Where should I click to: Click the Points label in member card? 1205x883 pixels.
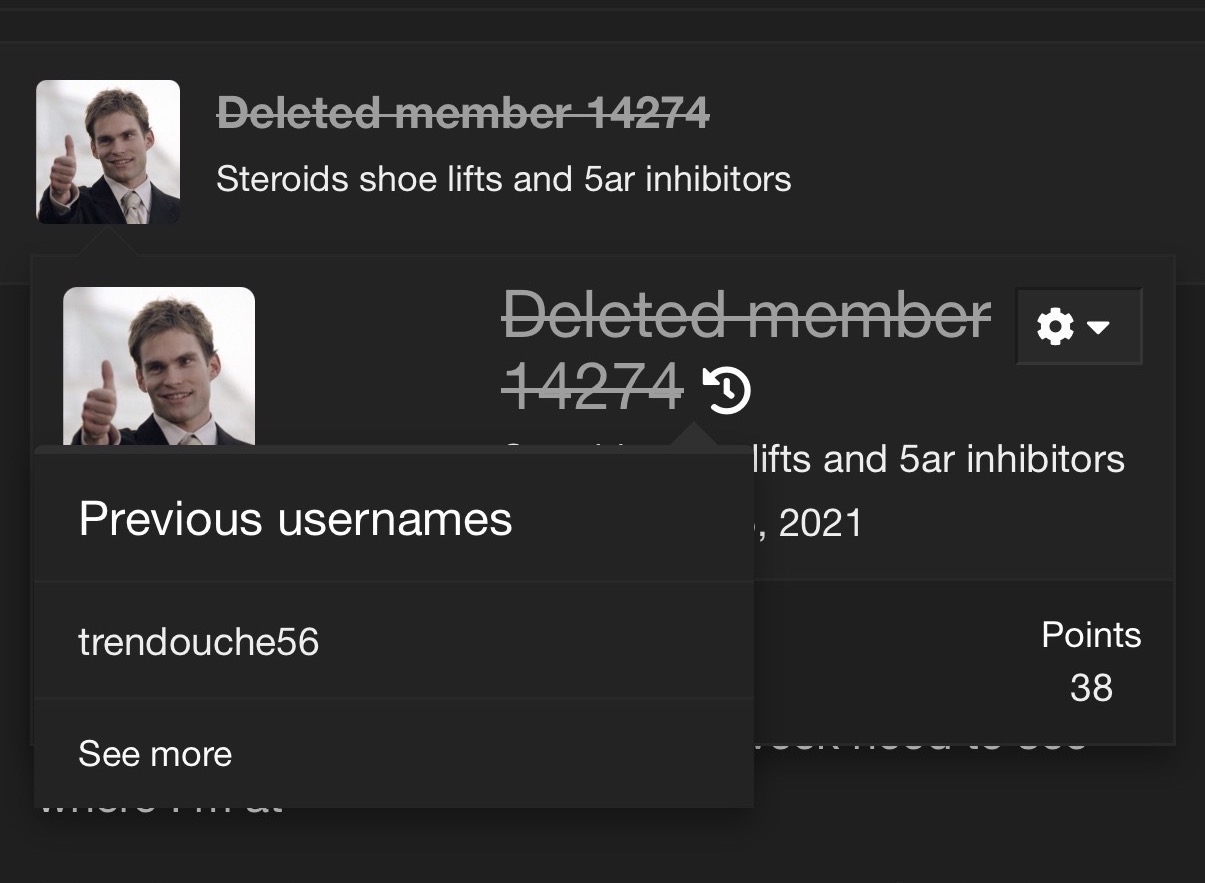tap(1091, 635)
